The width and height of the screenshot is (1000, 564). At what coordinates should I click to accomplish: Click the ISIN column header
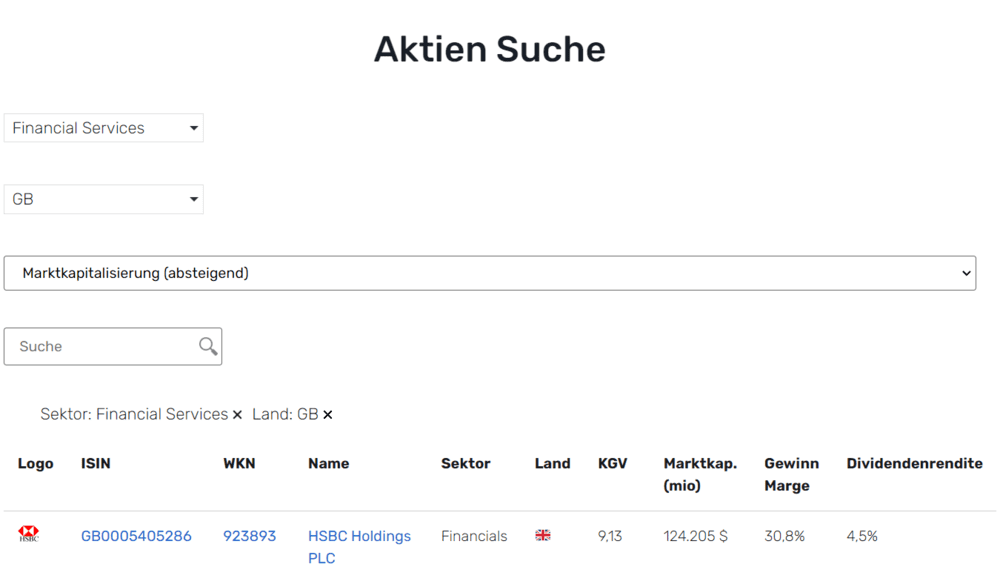96,463
